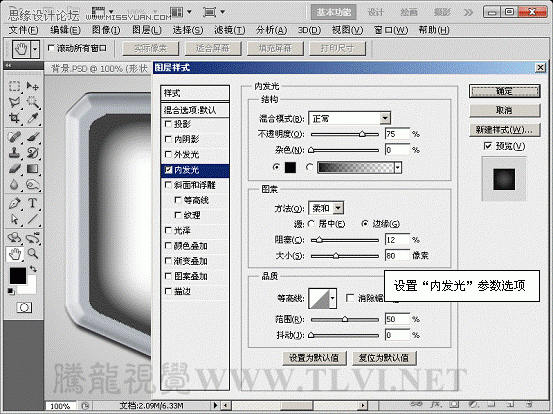The width and height of the screenshot is (553, 414).
Task: Check the 滚动所有窗口 option
Action: pyautogui.click(x=51, y=48)
